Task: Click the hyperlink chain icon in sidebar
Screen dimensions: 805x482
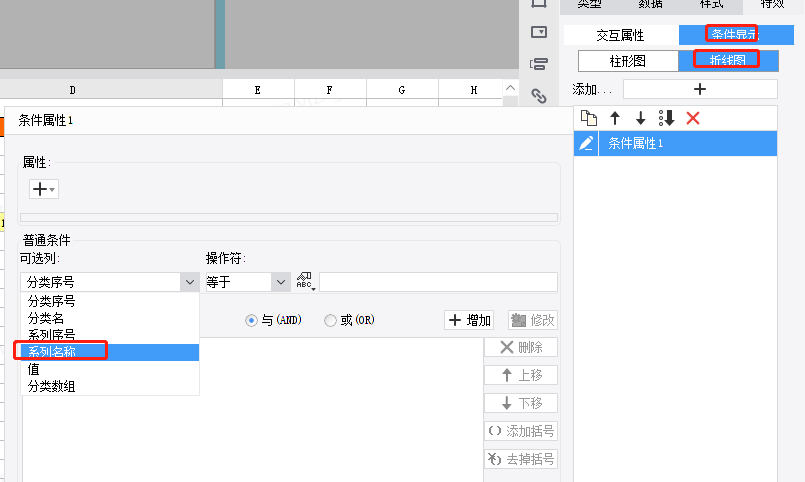Action: [539, 96]
